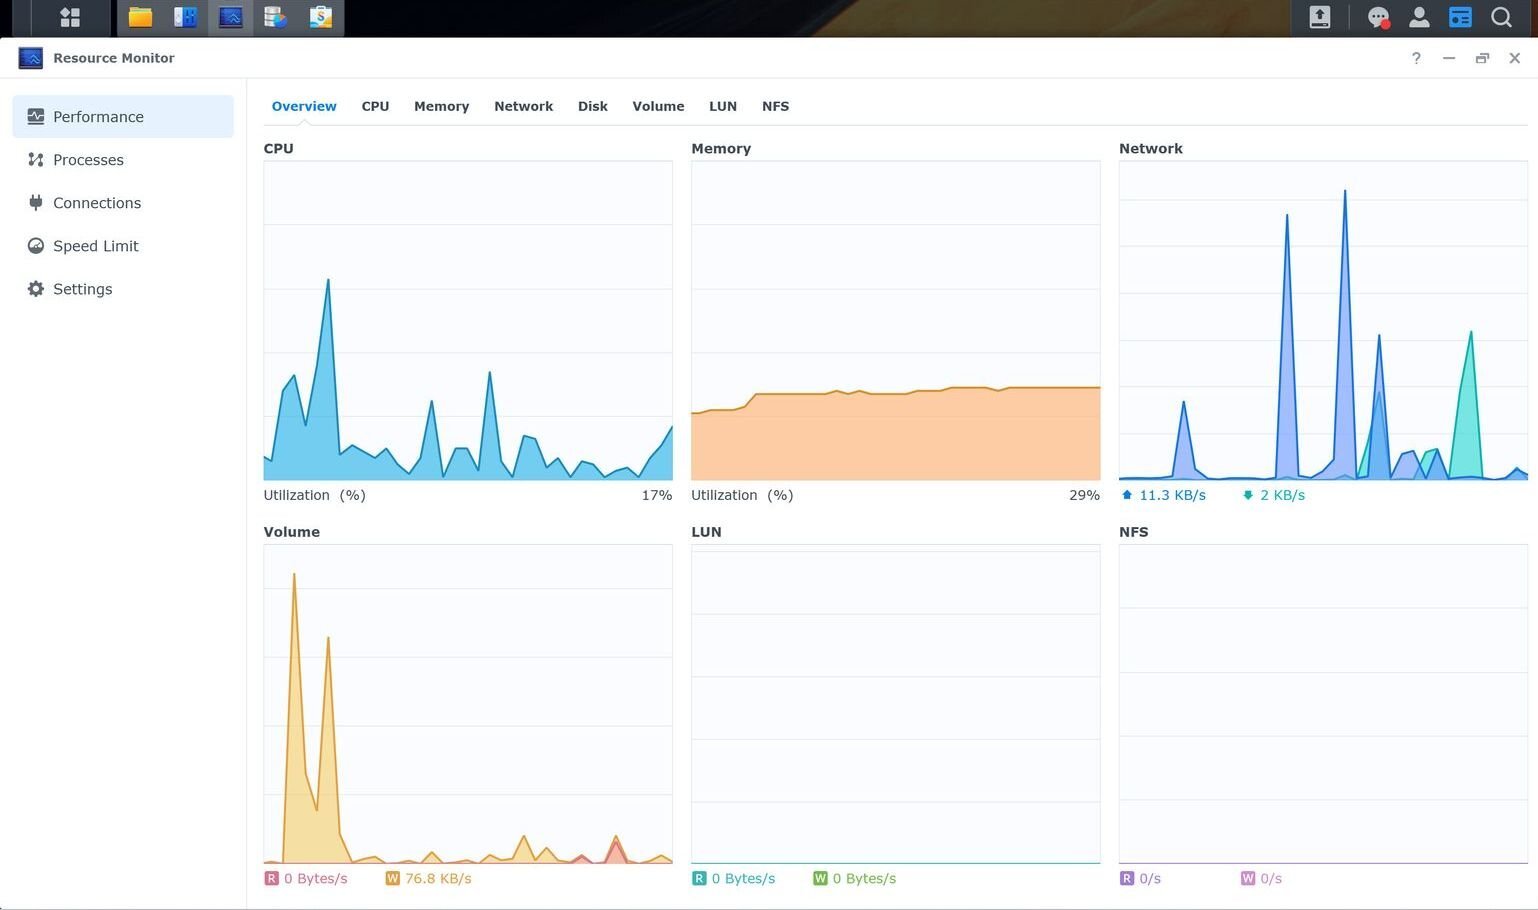
Task: Open Control Panel taskbar icon
Action: pyautogui.click(x=185, y=17)
